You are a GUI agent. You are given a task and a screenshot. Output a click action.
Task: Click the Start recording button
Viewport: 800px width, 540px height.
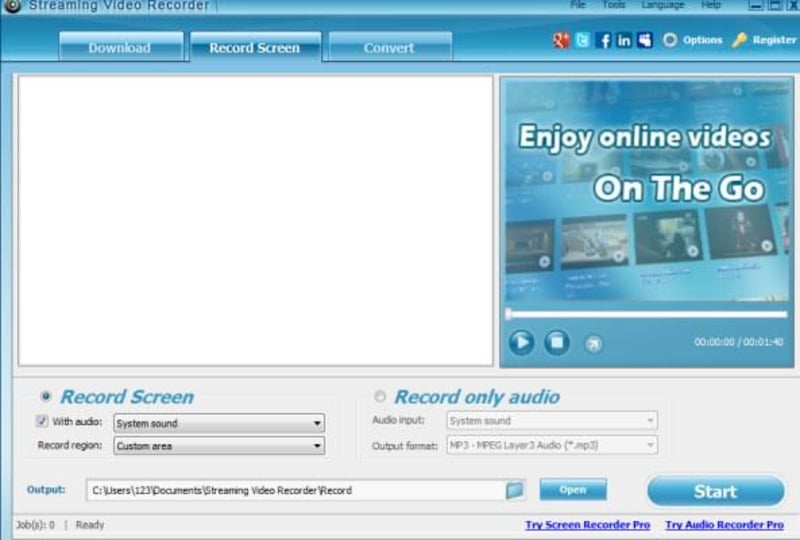point(716,491)
